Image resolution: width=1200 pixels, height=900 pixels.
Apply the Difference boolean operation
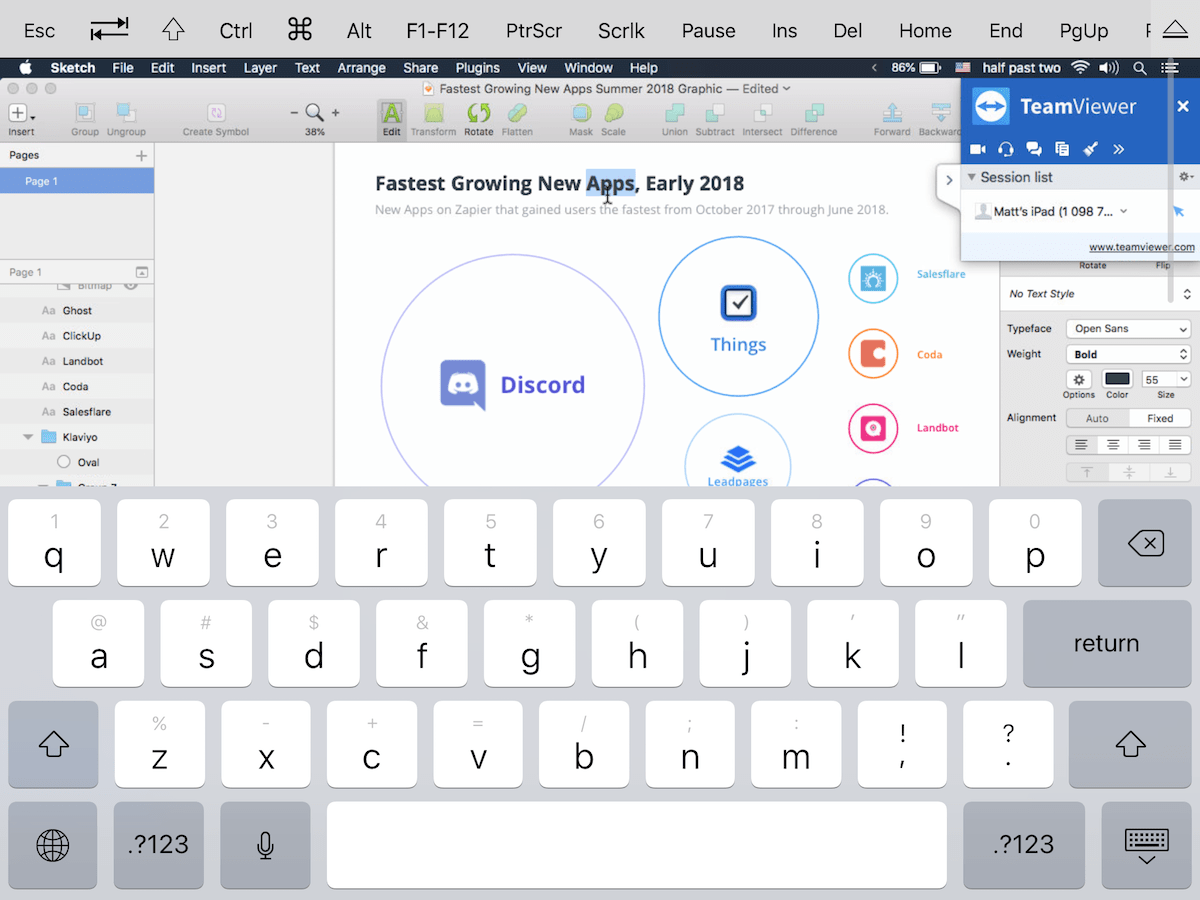click(x=813, y=118)
